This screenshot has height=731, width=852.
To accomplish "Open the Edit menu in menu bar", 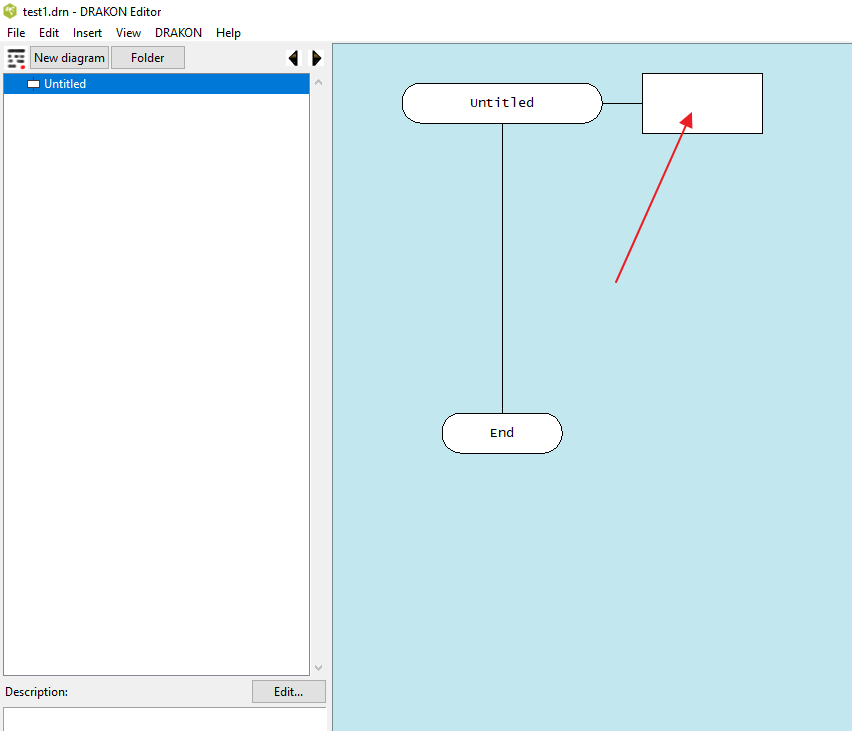I will [49, 33].
